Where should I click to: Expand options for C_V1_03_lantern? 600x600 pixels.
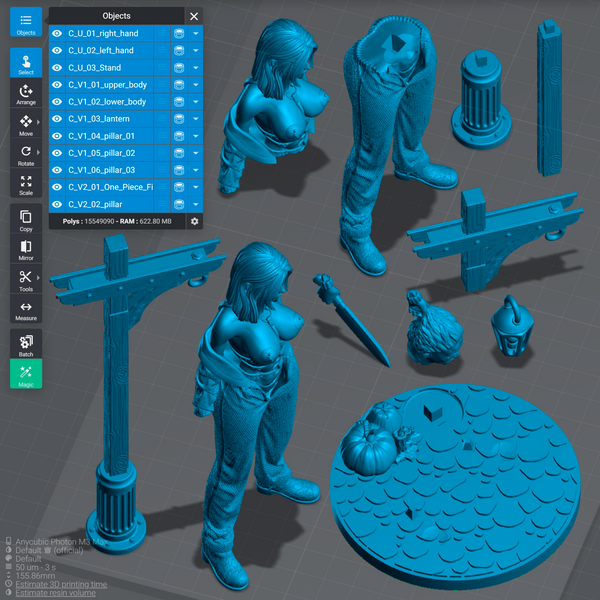(196, 119)
